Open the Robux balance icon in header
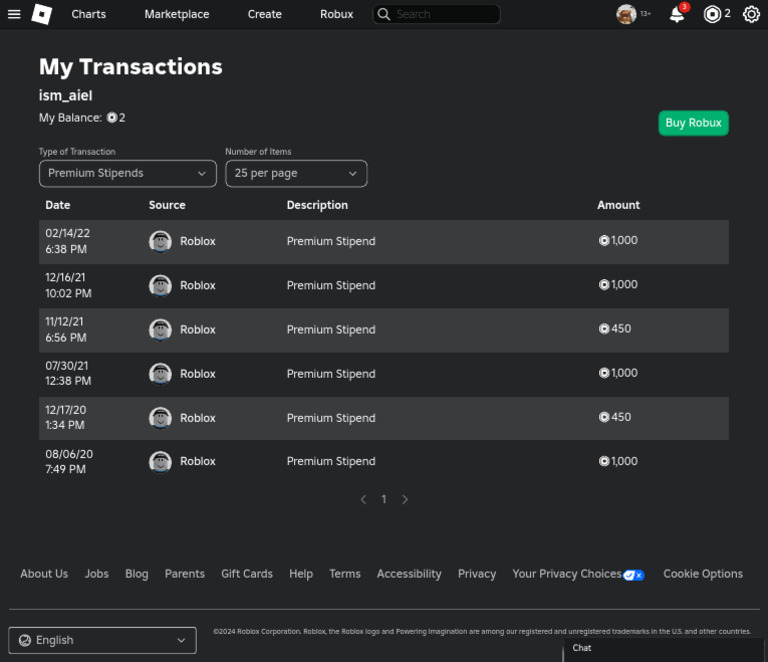Viewport: 768px width, 662px height. pyautogui.click(x=712, y=14)
